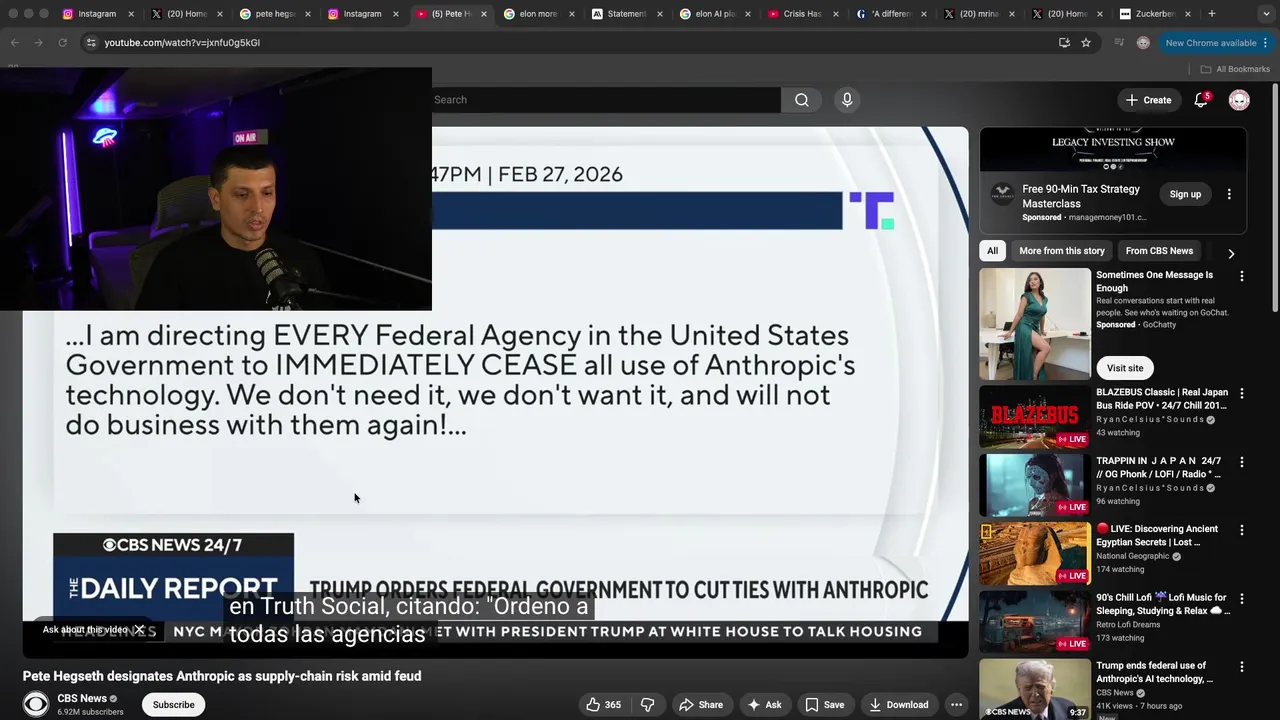View site information icon in address bar

[91, 42]
